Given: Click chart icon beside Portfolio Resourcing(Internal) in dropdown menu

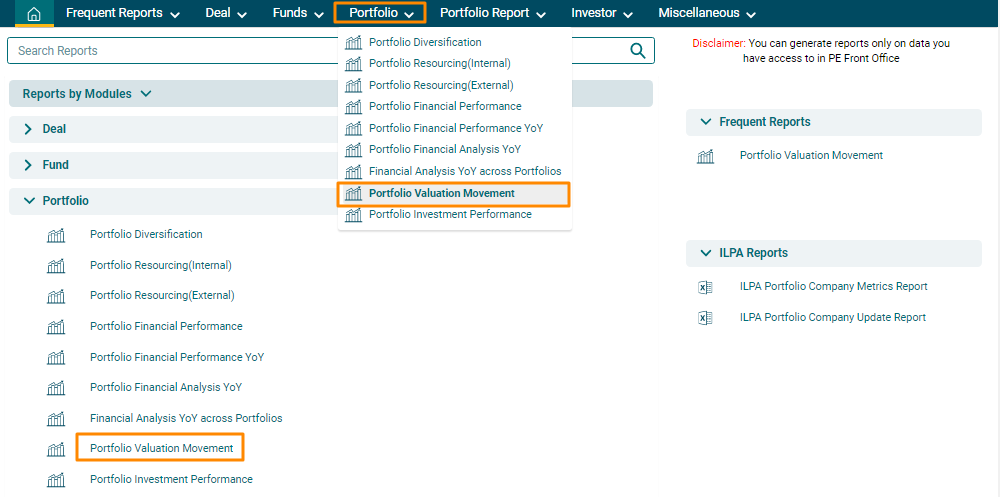Looking at the screenshot, I should coord(353,64).
